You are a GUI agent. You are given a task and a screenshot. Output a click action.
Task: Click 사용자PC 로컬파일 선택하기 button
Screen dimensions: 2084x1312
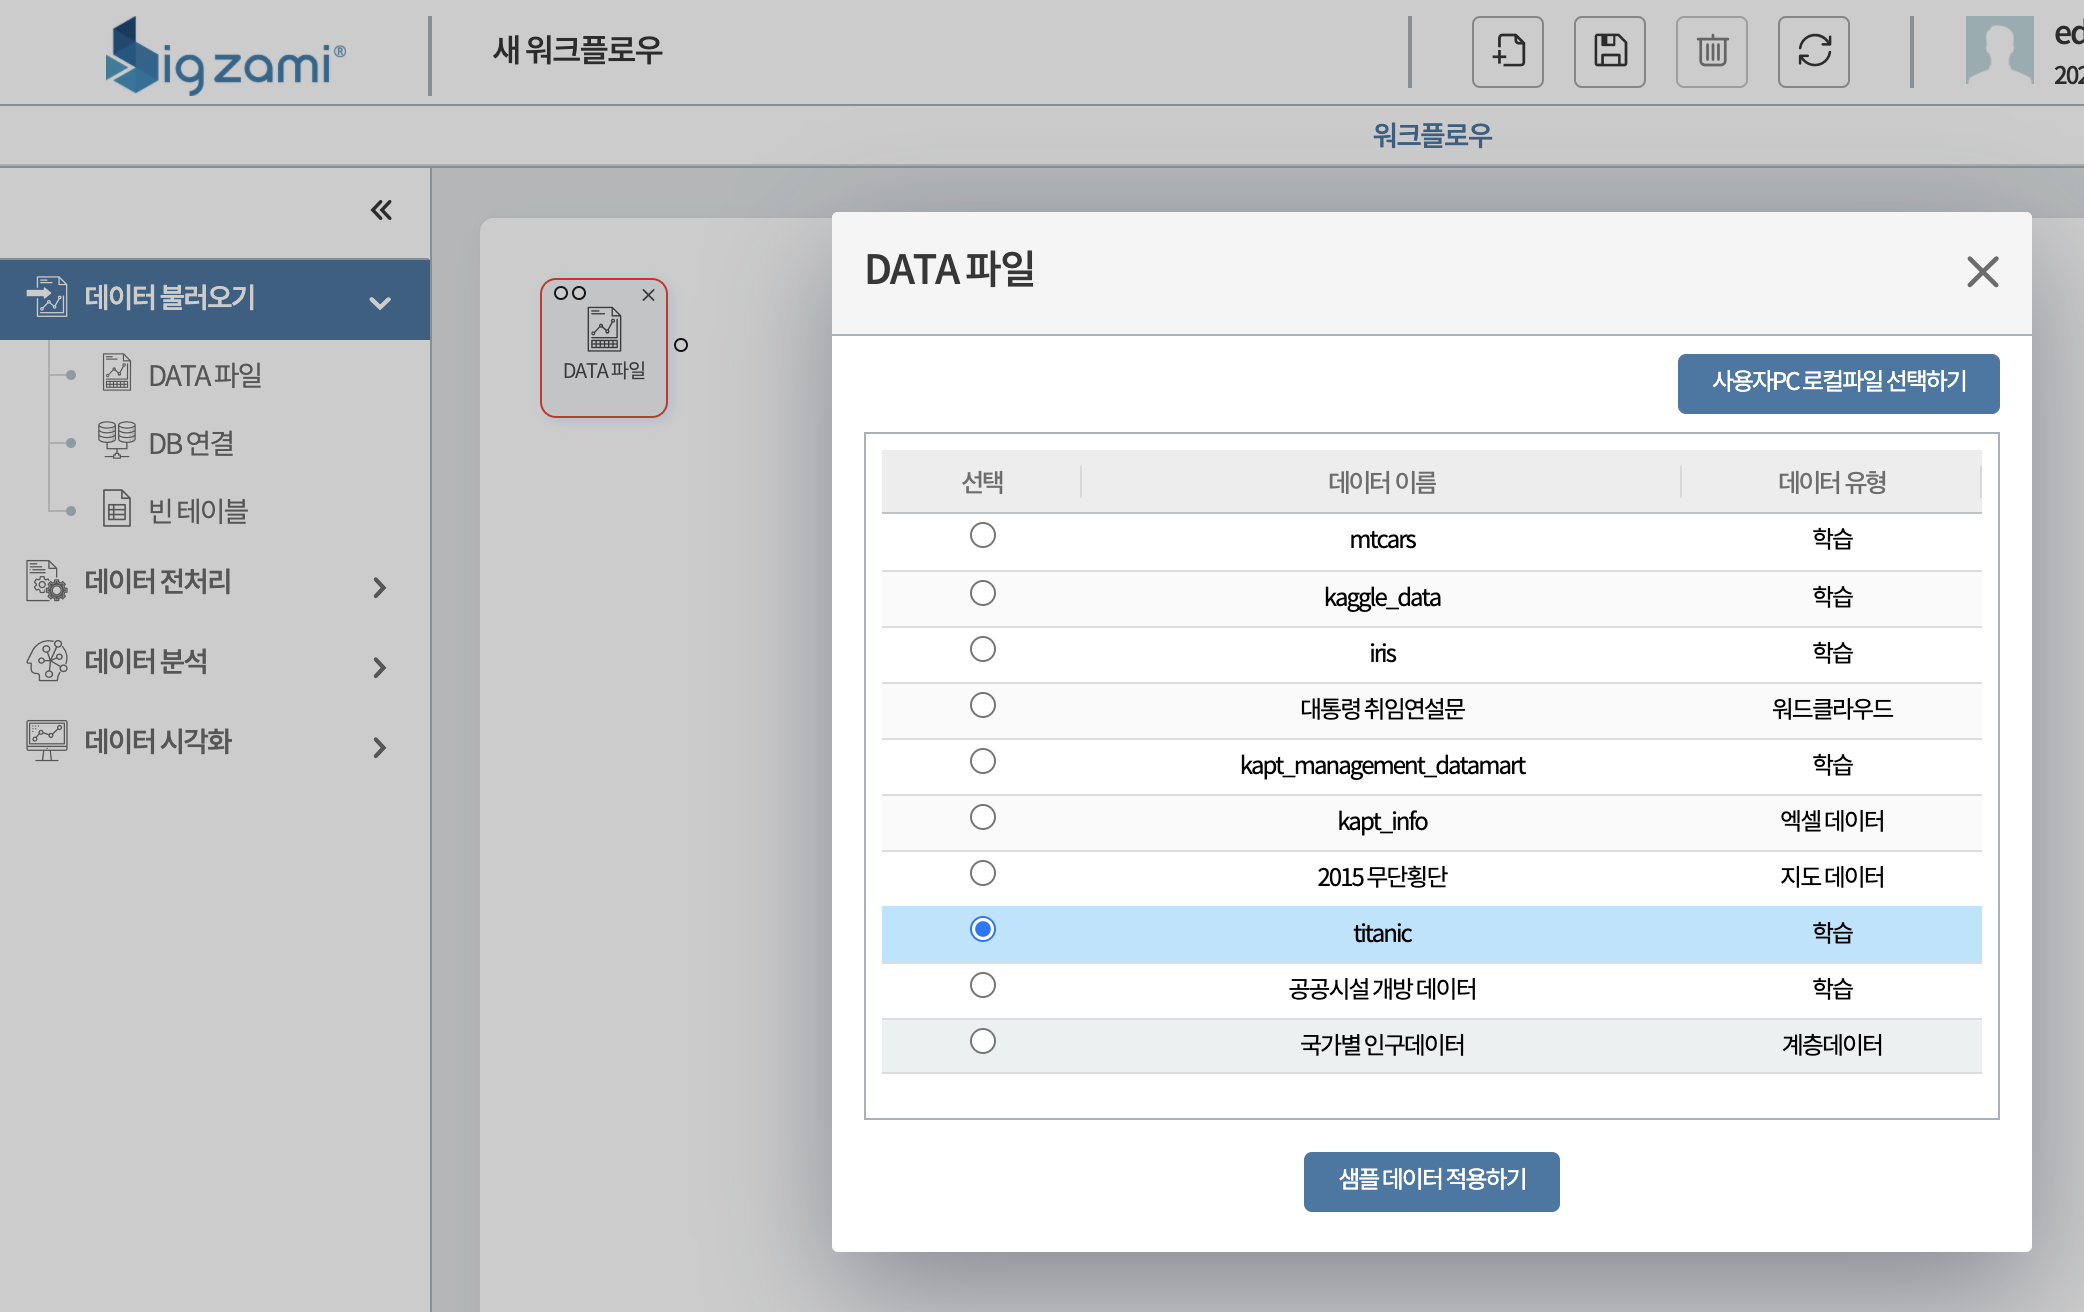(x=1837, y=383)
